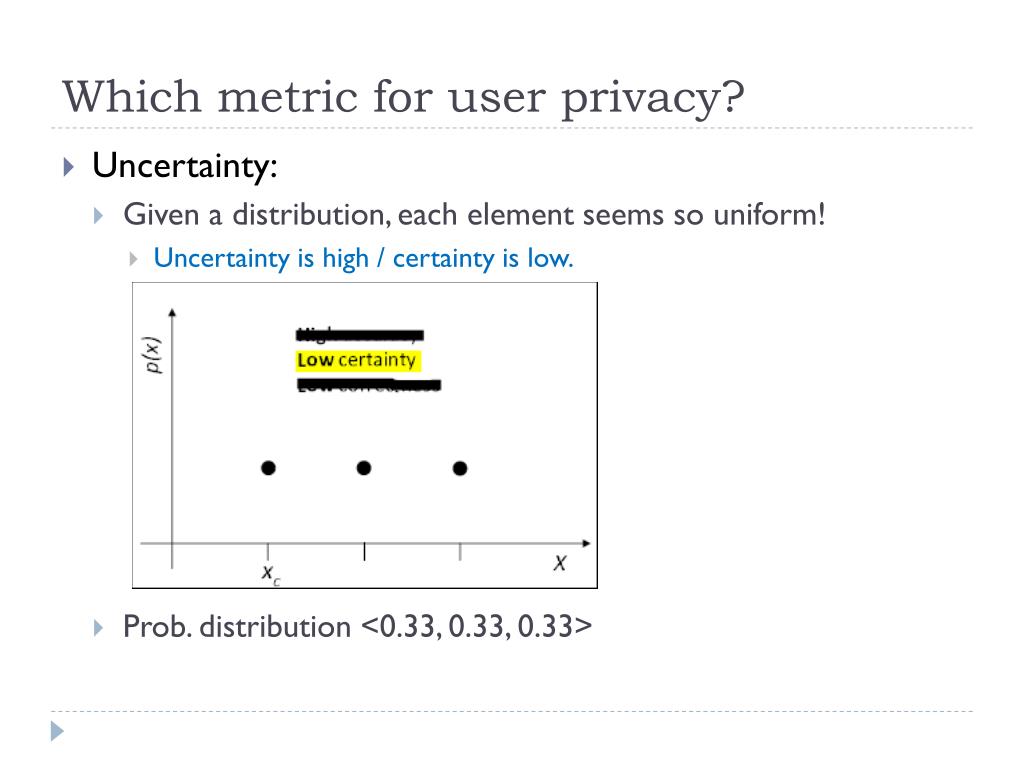The width and height of the screenshot is (1024, 768).
Task: Click the top blacked-out redaction bar
Action: click(x=360, y=335)
